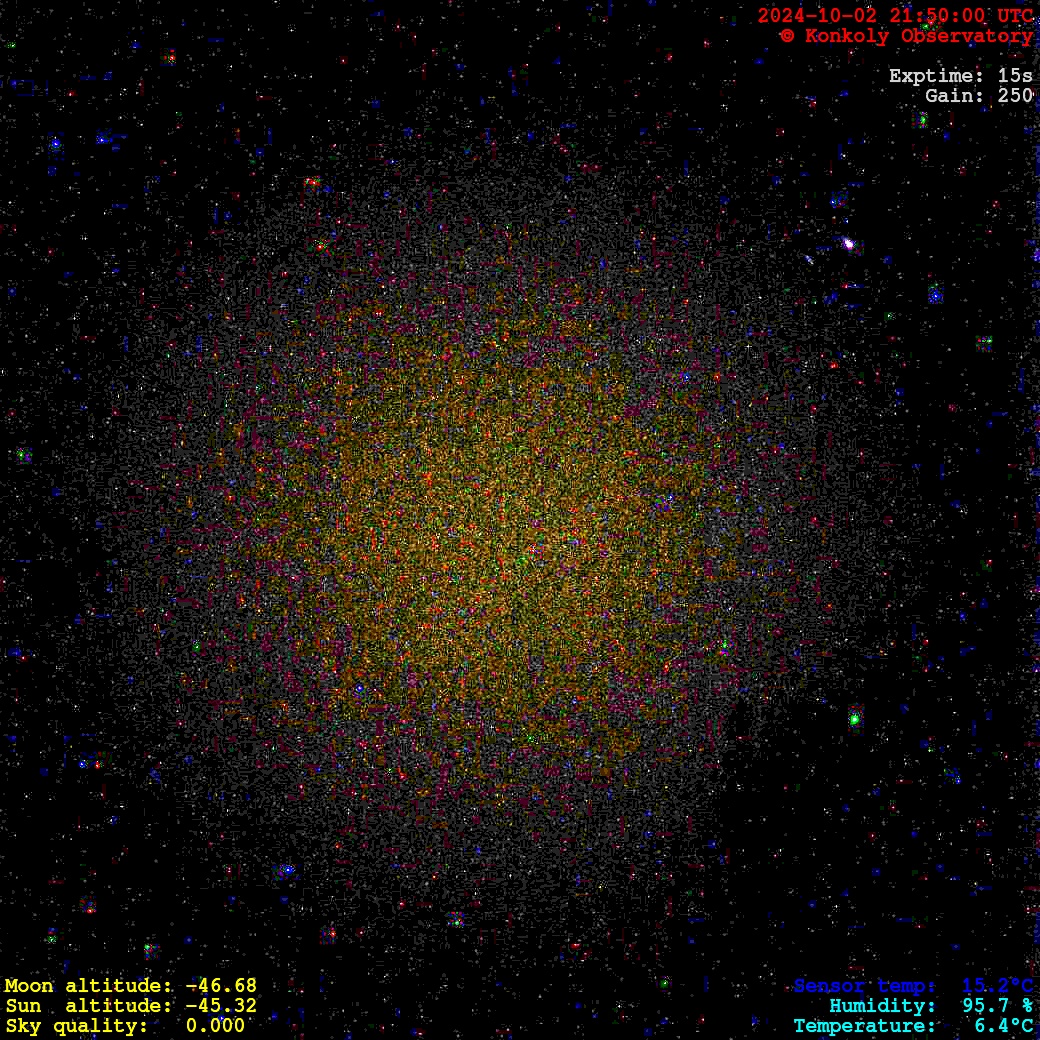Screen dimensions: 1040x1040
Task: Click the 0.000 sky quality value
Action: (x=215, y=1026)
